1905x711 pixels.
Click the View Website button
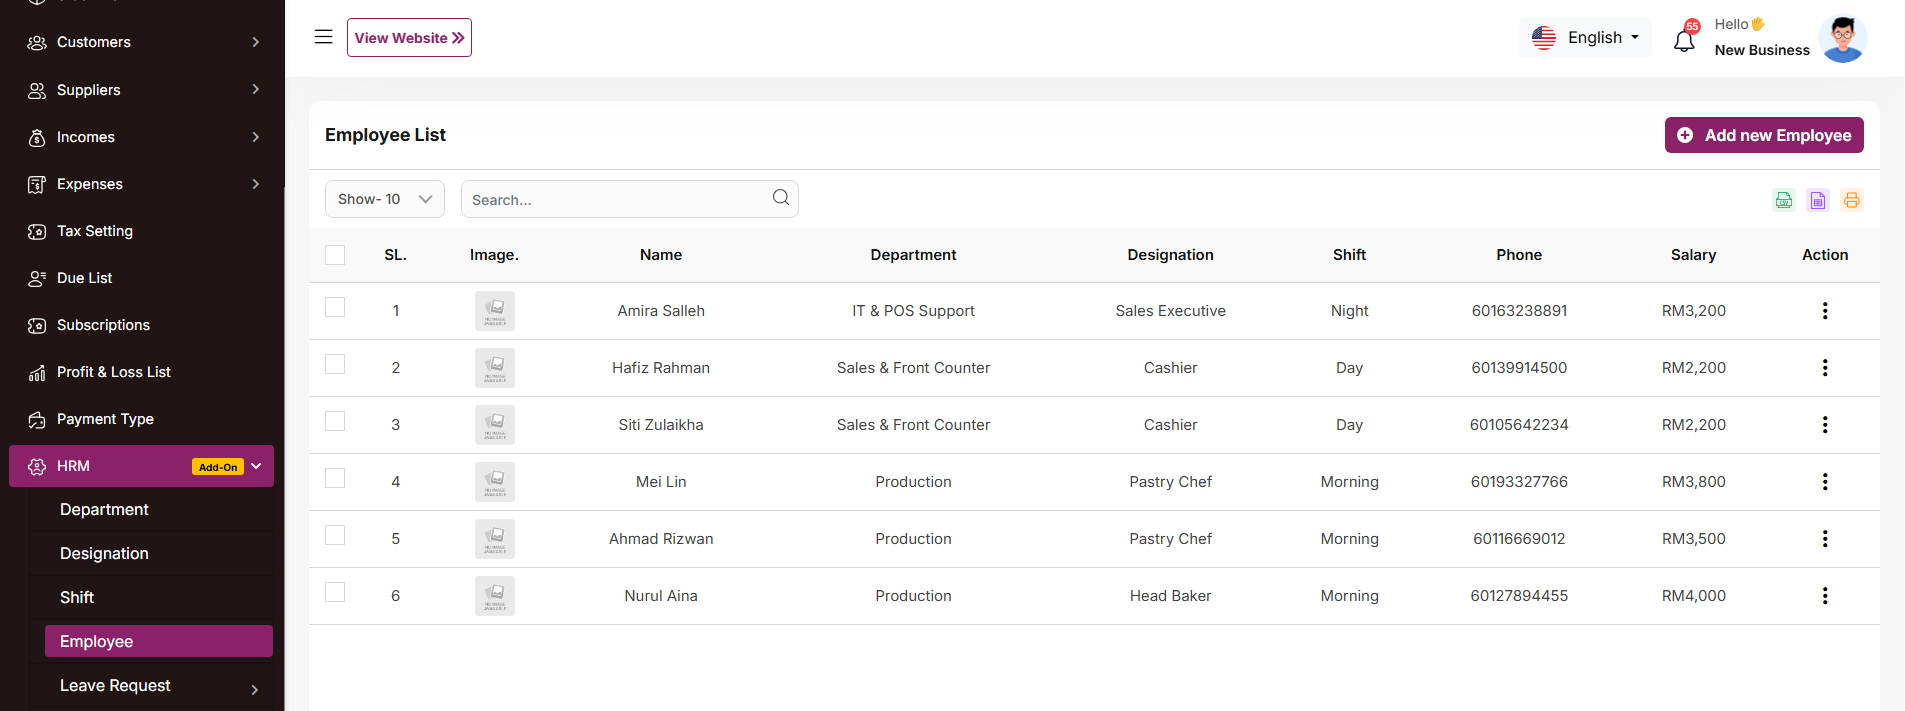tap(409, 38)
